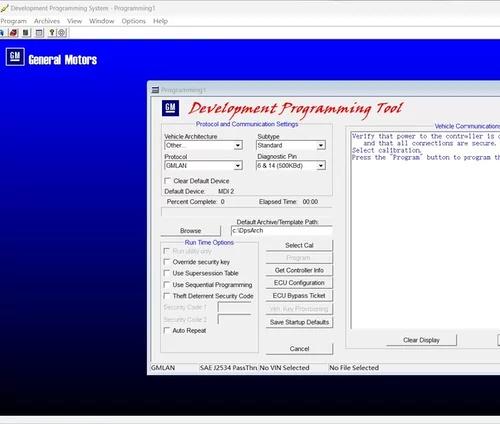Click the red car toolbar icon

coord(13,33)
